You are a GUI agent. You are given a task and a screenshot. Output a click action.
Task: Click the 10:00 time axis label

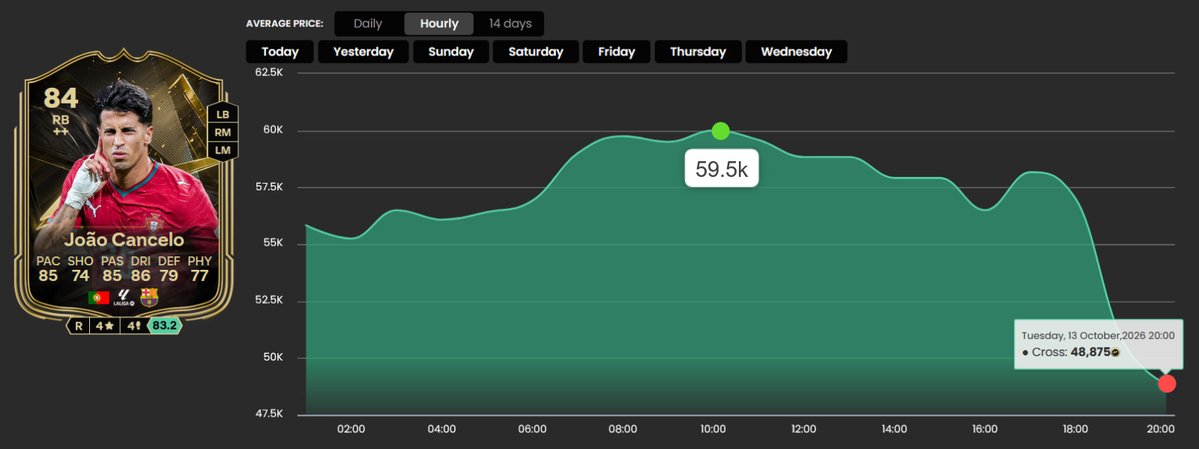click(713, 429)
